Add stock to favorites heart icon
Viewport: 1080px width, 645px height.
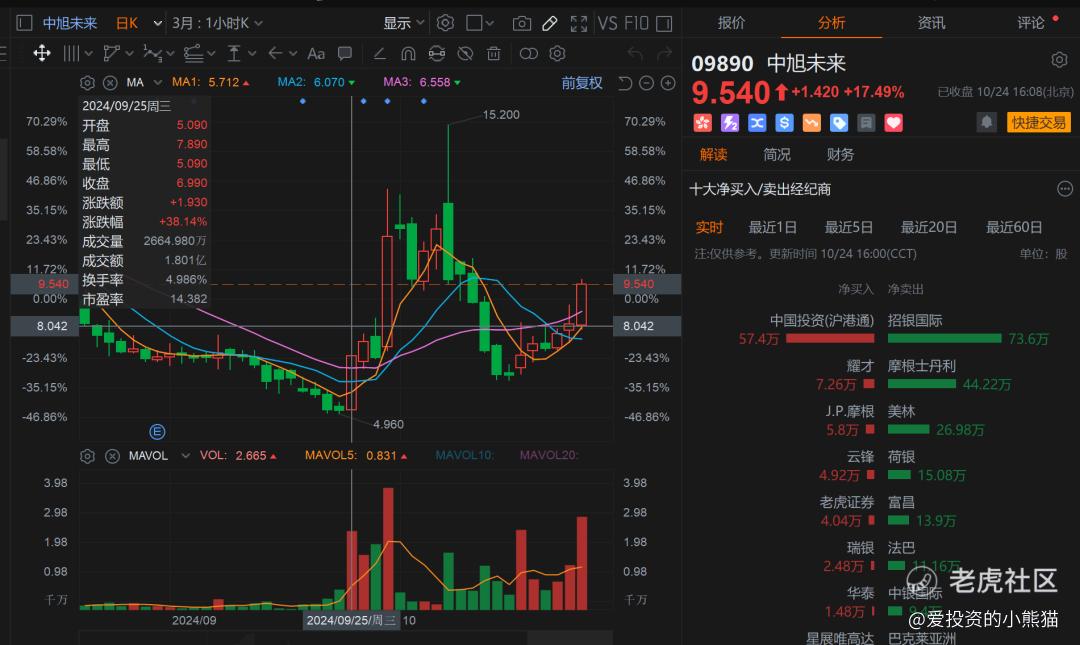893,123
